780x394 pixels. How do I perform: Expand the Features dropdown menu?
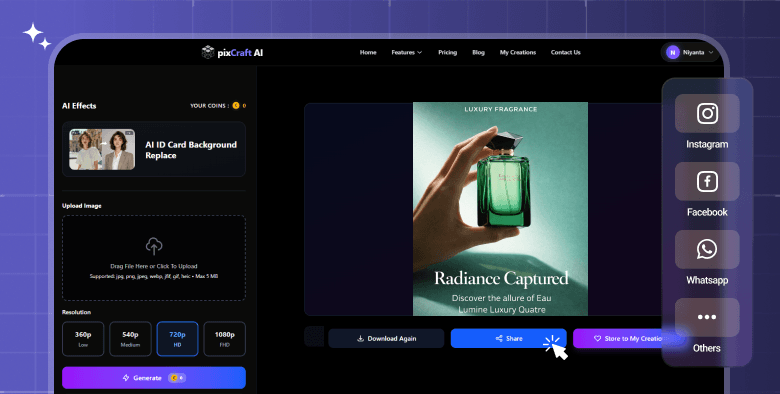click(x=406, y=52)
